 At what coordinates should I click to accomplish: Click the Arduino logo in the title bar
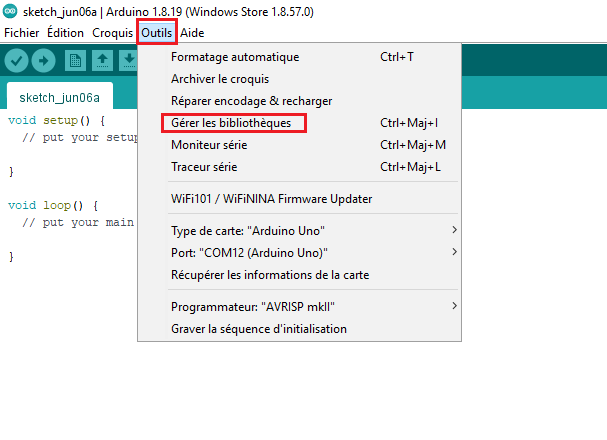click(10, 11)
